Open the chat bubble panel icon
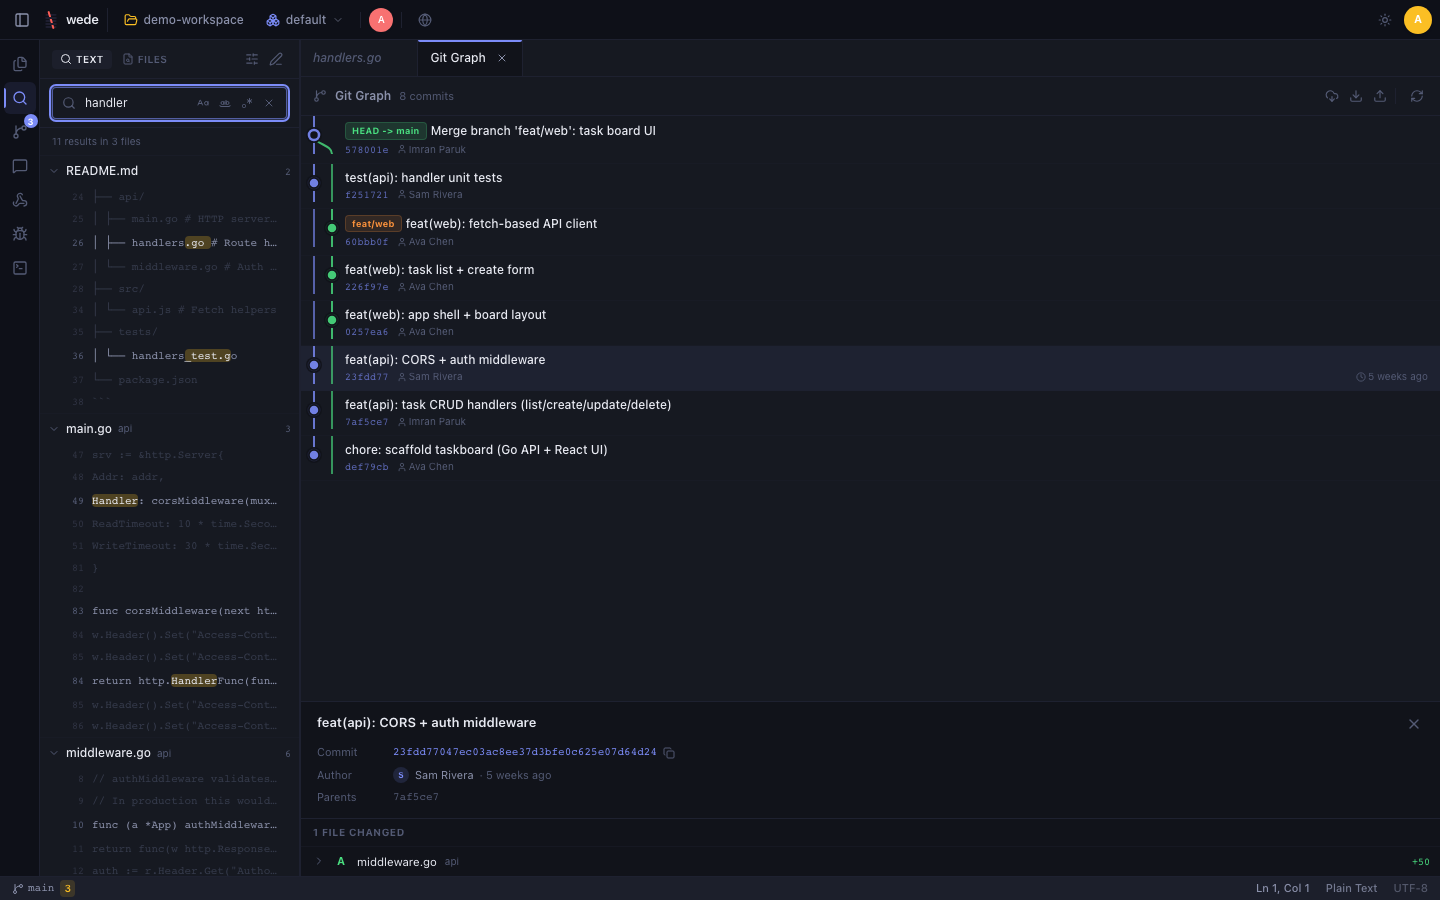 (x=20, y=166)
